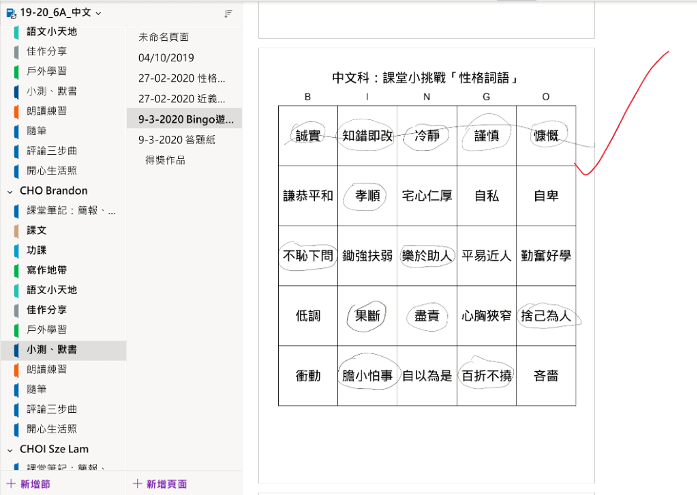The image size is (697, 495).
Task: Open the 04/10/2019 page
Action: pyautogui.click(x=166, y=57)
